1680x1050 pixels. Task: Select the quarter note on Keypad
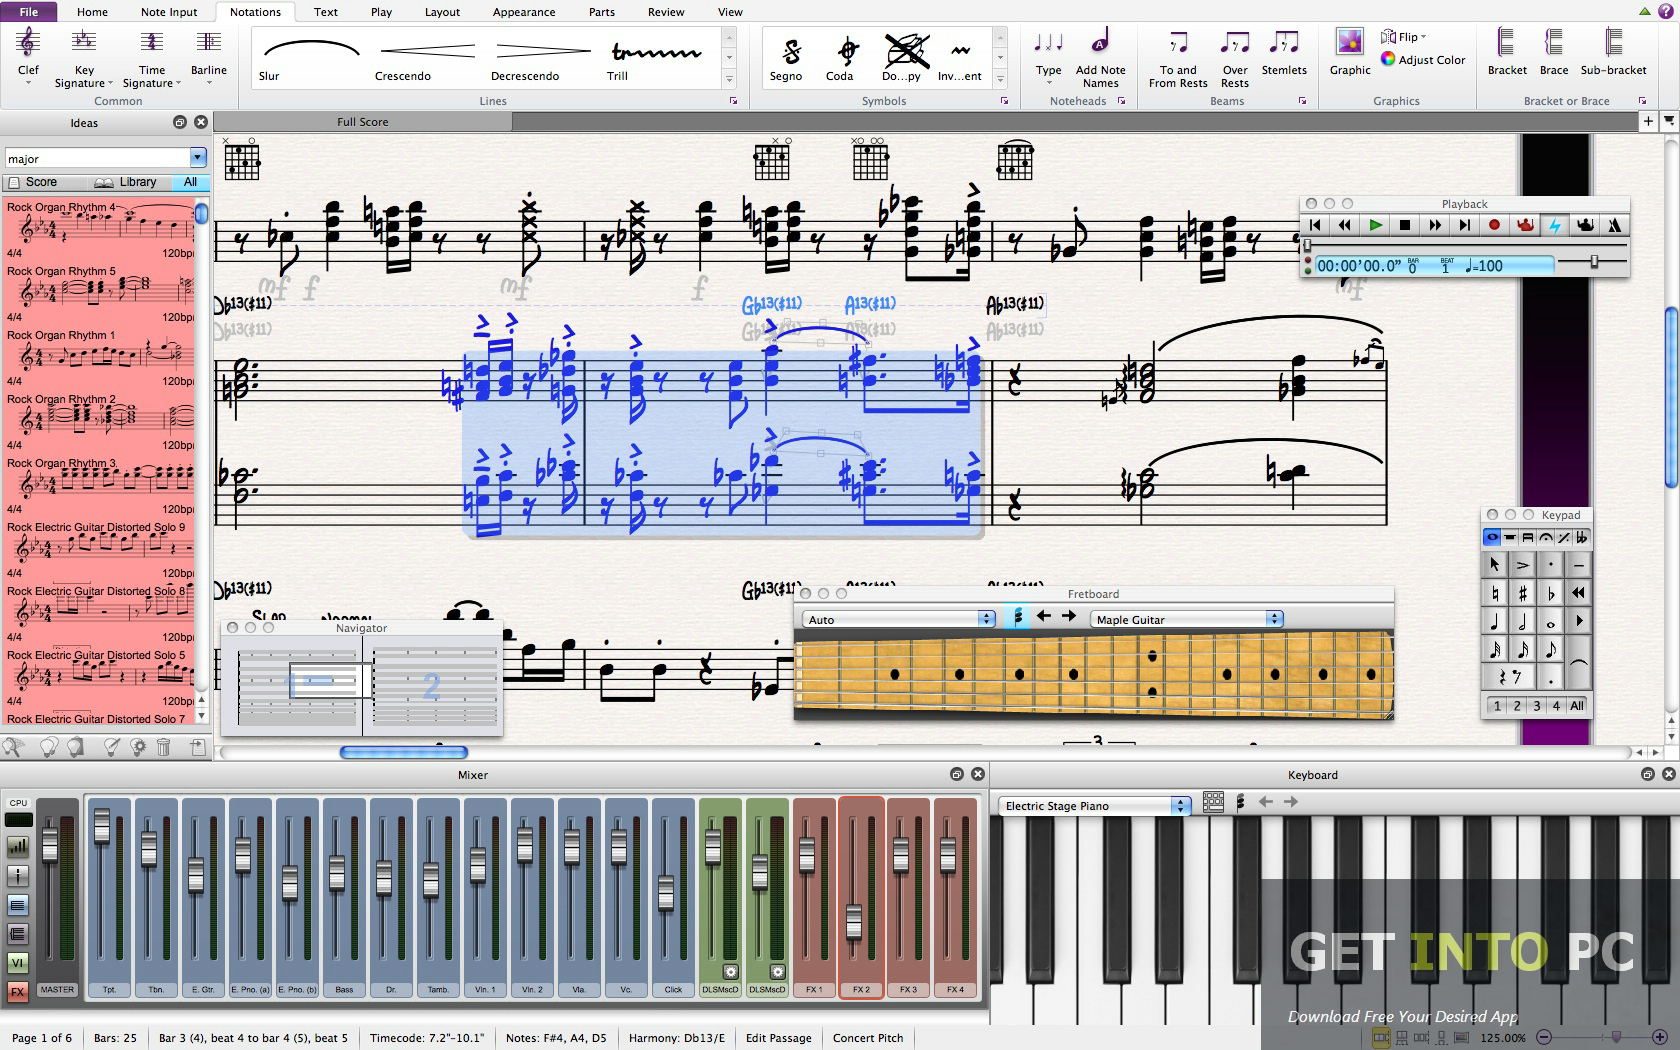point(1494,621)
